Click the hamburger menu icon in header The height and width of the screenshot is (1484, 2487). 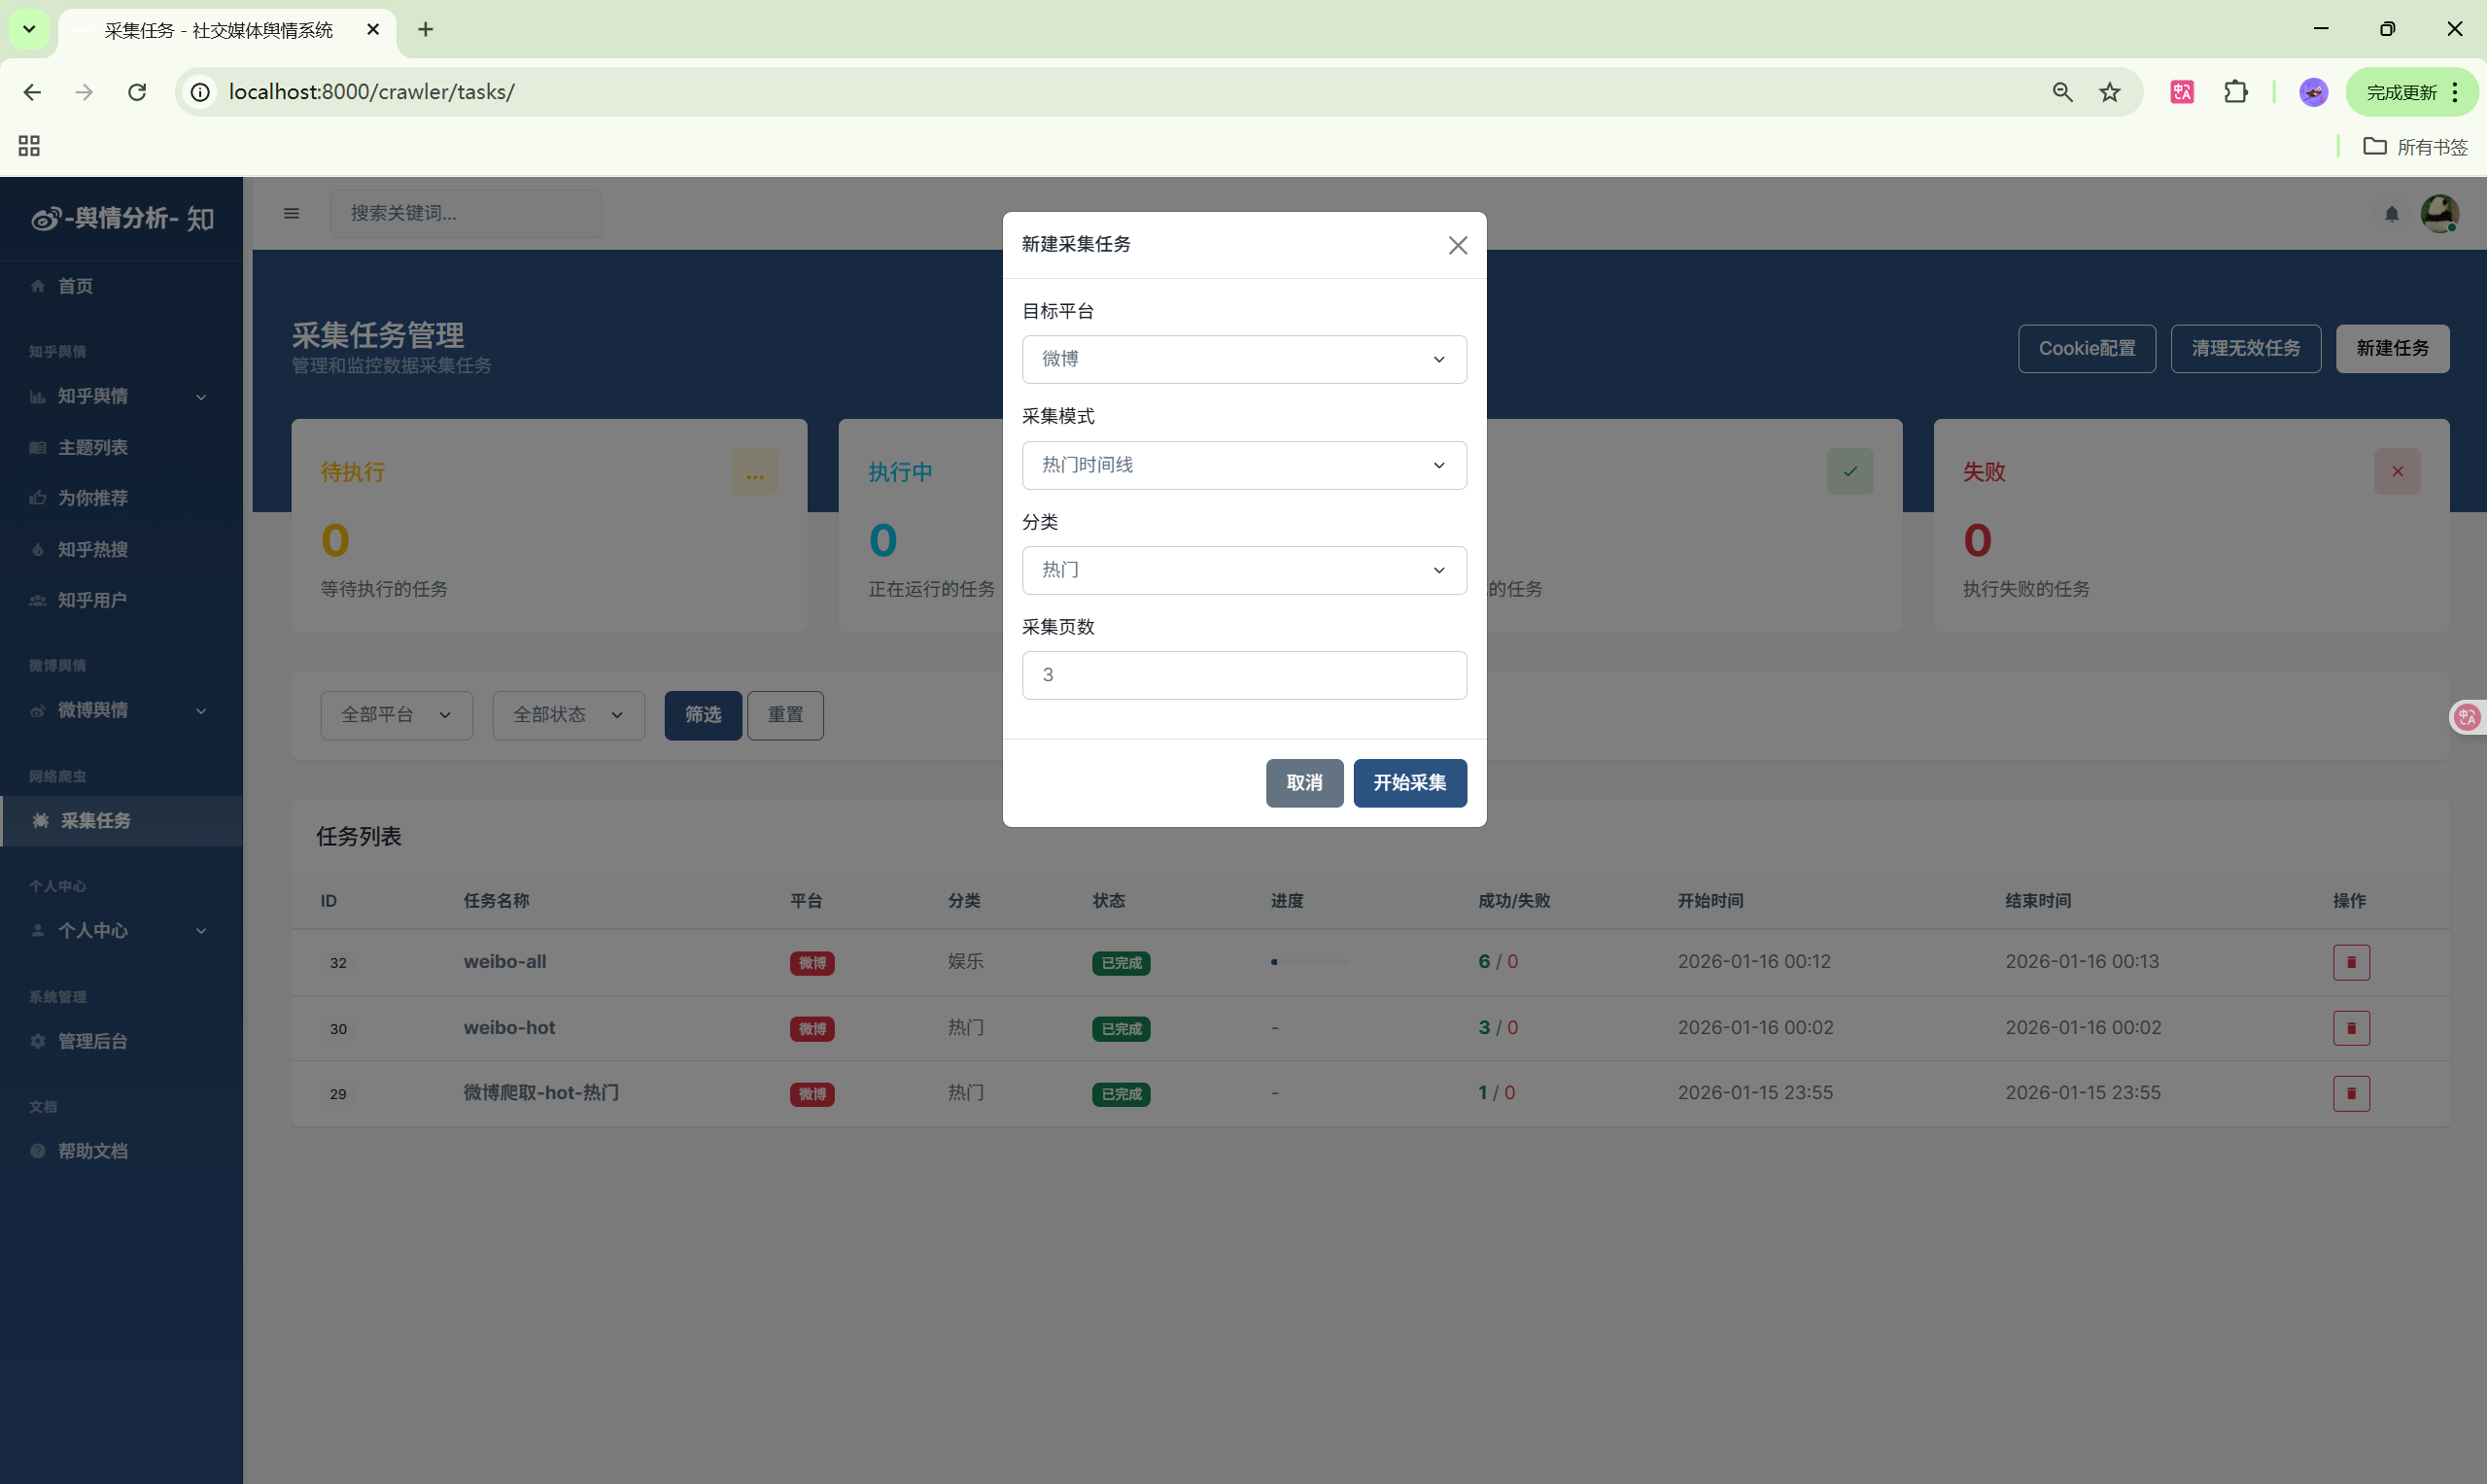[x=291, y=213]
